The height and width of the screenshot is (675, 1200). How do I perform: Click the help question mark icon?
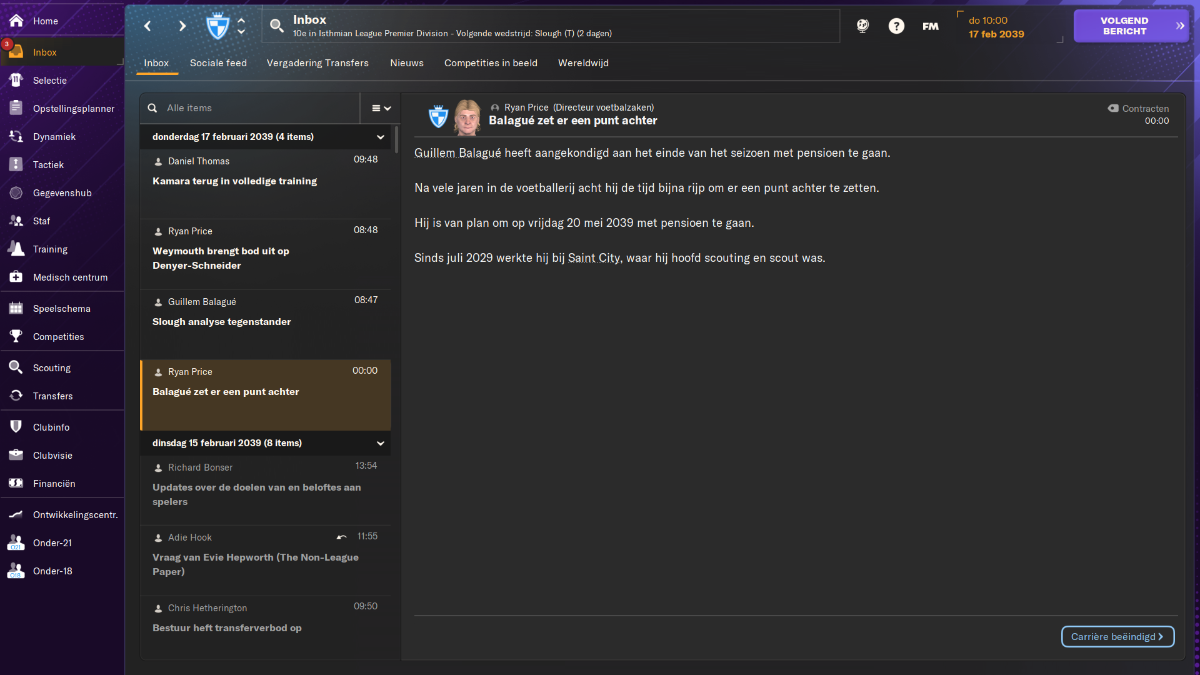point(897,26)
